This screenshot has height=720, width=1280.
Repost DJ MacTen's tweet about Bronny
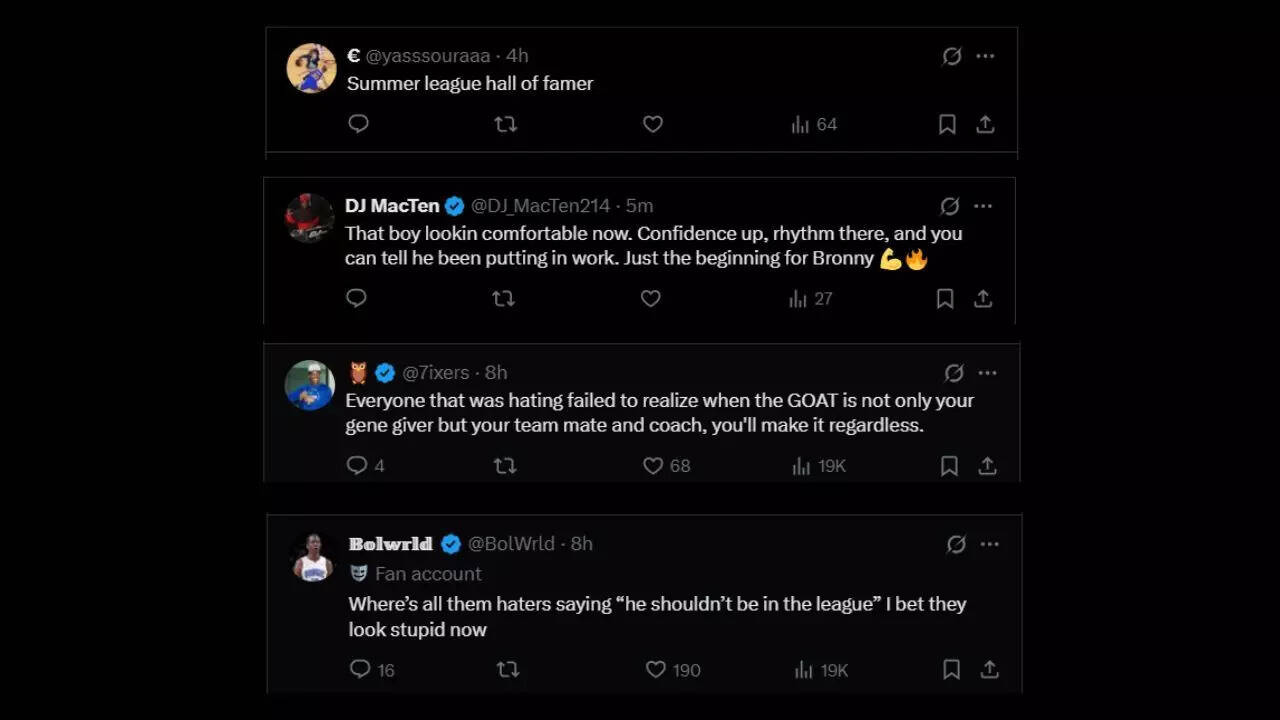pos(503,298)
